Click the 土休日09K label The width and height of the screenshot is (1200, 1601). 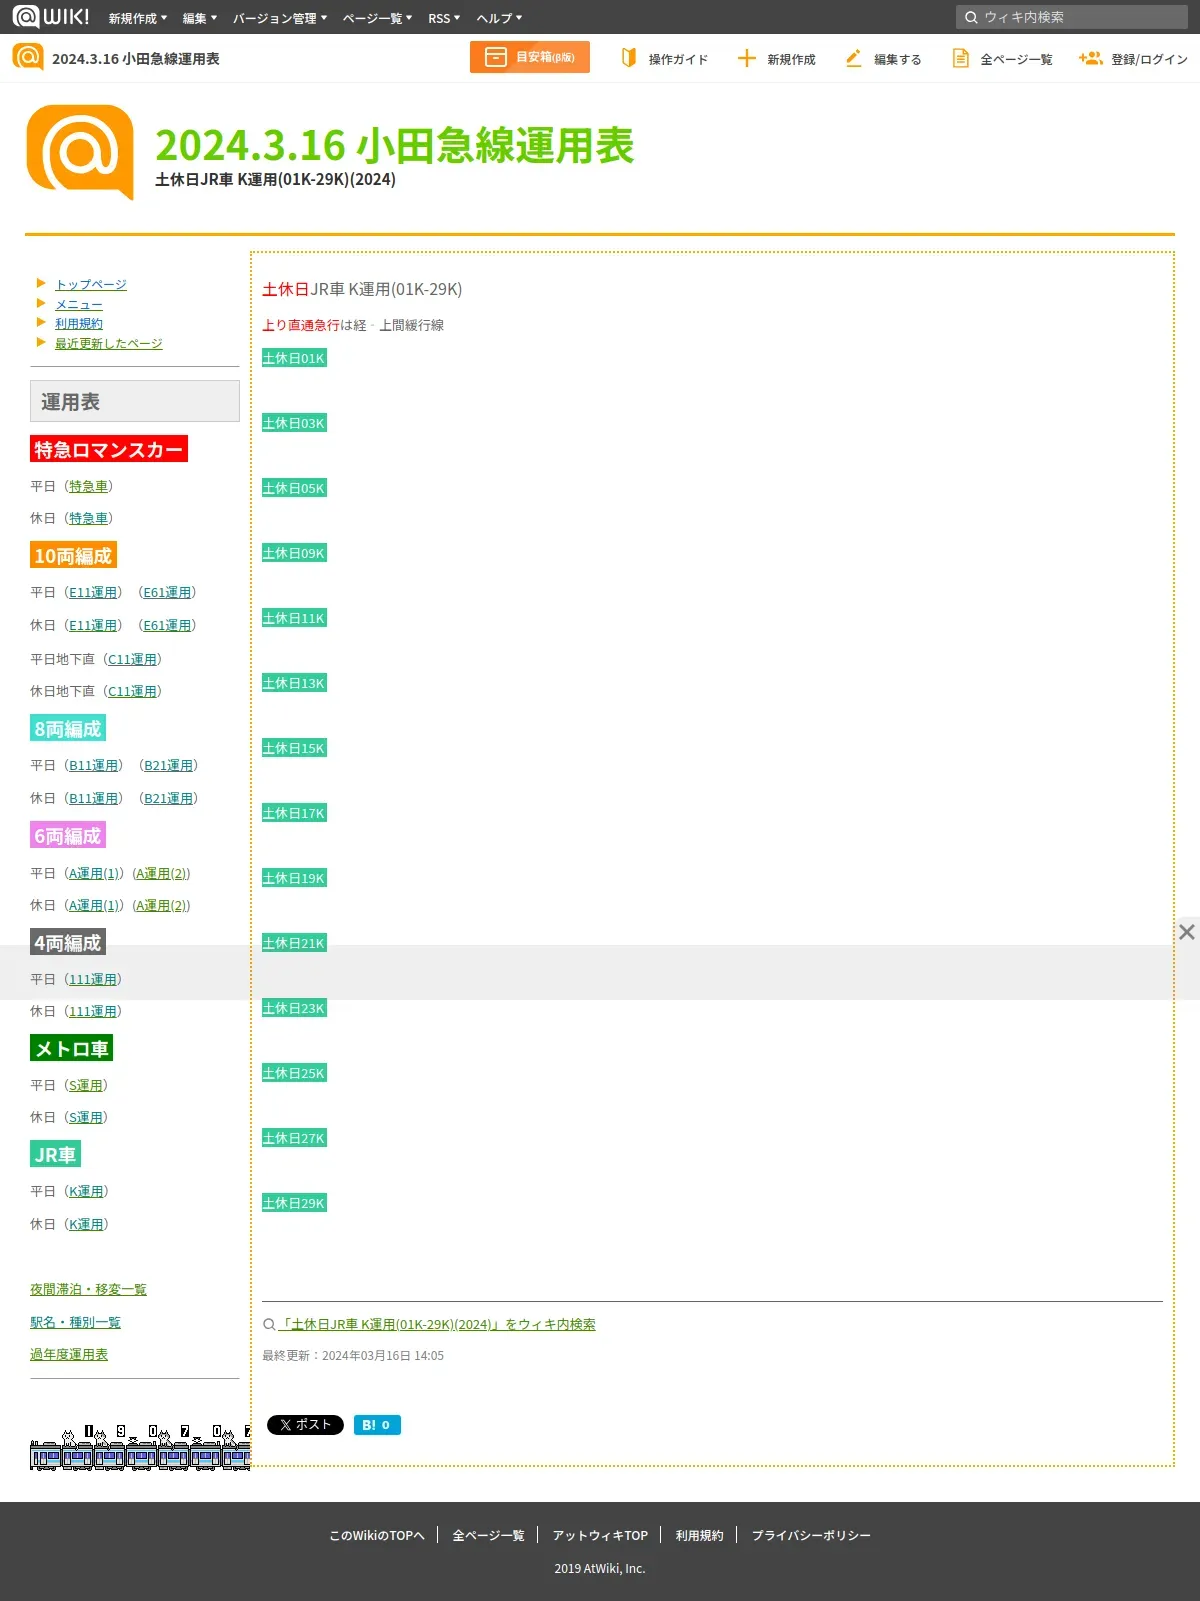coord(294,553)
